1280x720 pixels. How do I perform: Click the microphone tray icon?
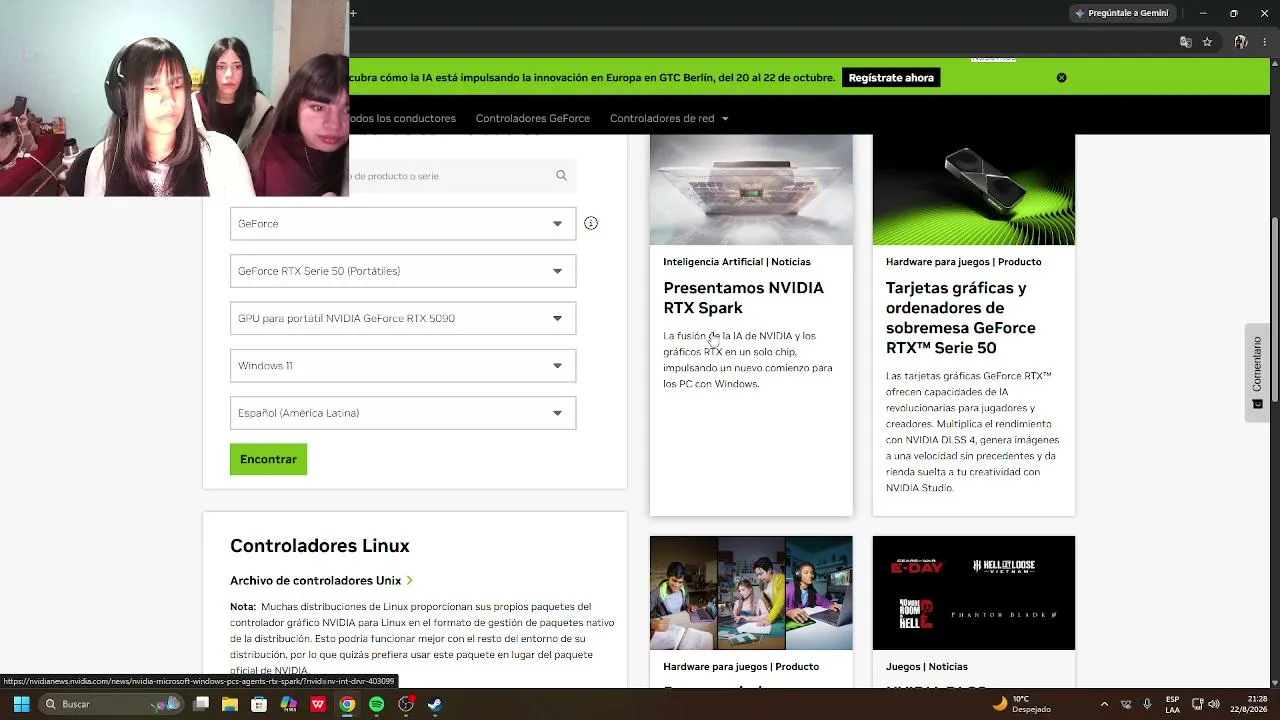1147,704
